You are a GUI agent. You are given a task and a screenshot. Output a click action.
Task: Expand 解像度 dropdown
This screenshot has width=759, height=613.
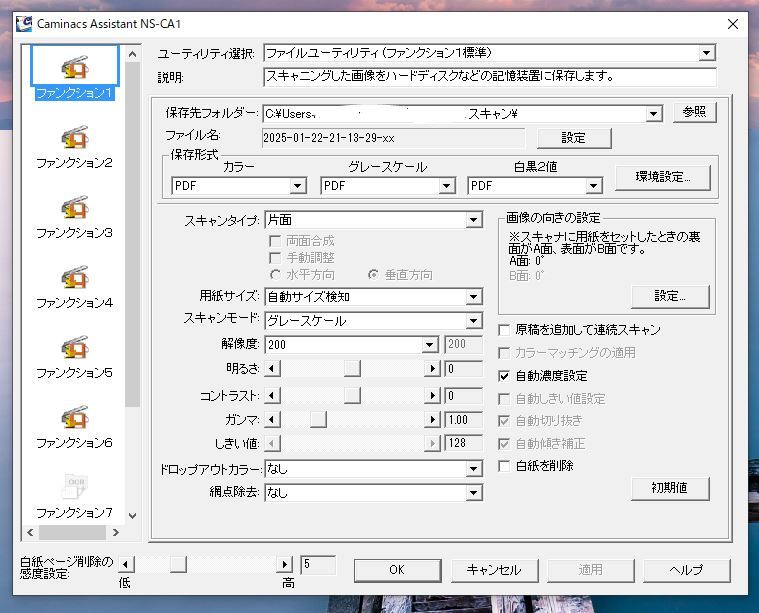click(x=429, y=345)
